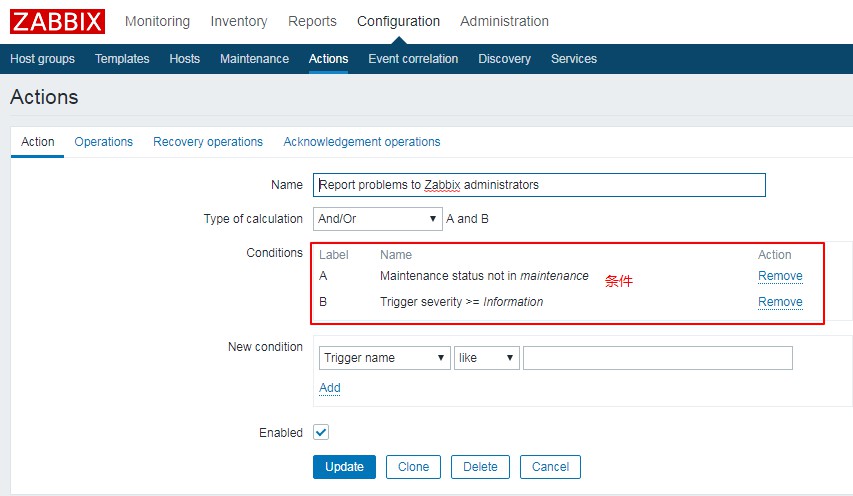Remove condition A maintenance status
This screenshot has width=853, height=496.
(x=780, y=276)
